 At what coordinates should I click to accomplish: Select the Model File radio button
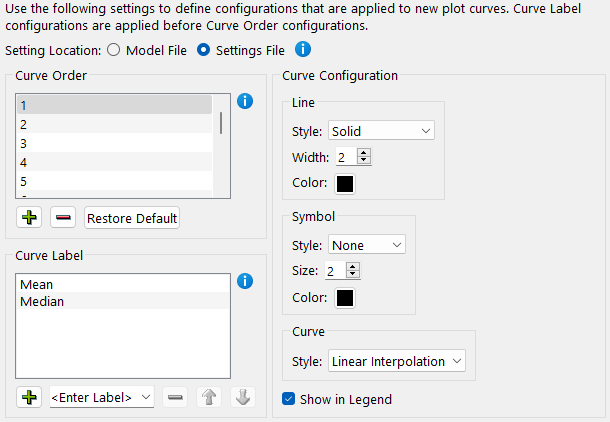[113, 49]
